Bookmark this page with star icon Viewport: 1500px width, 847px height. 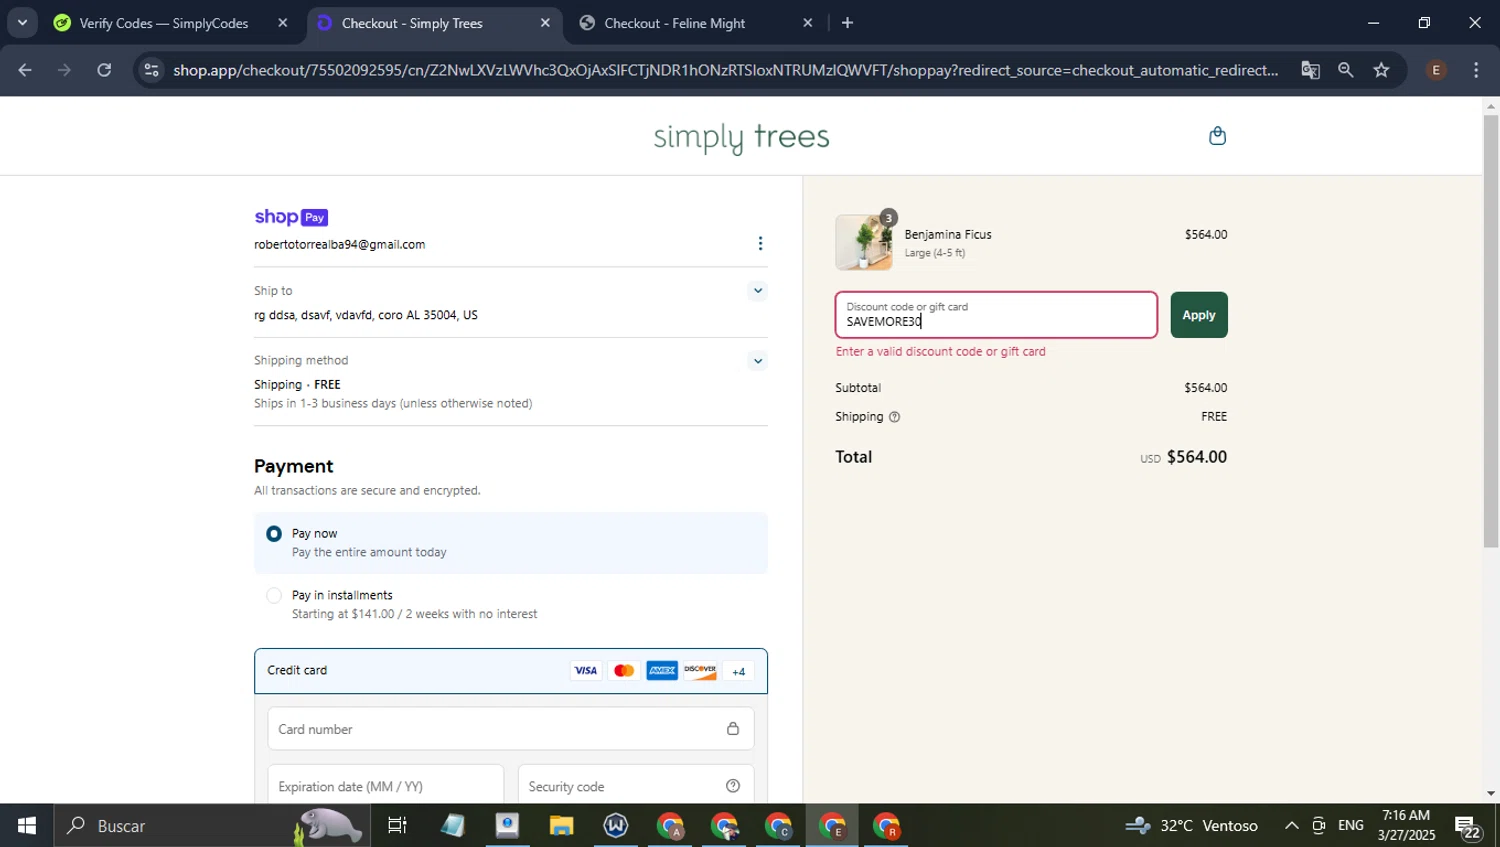point(1381,70)
